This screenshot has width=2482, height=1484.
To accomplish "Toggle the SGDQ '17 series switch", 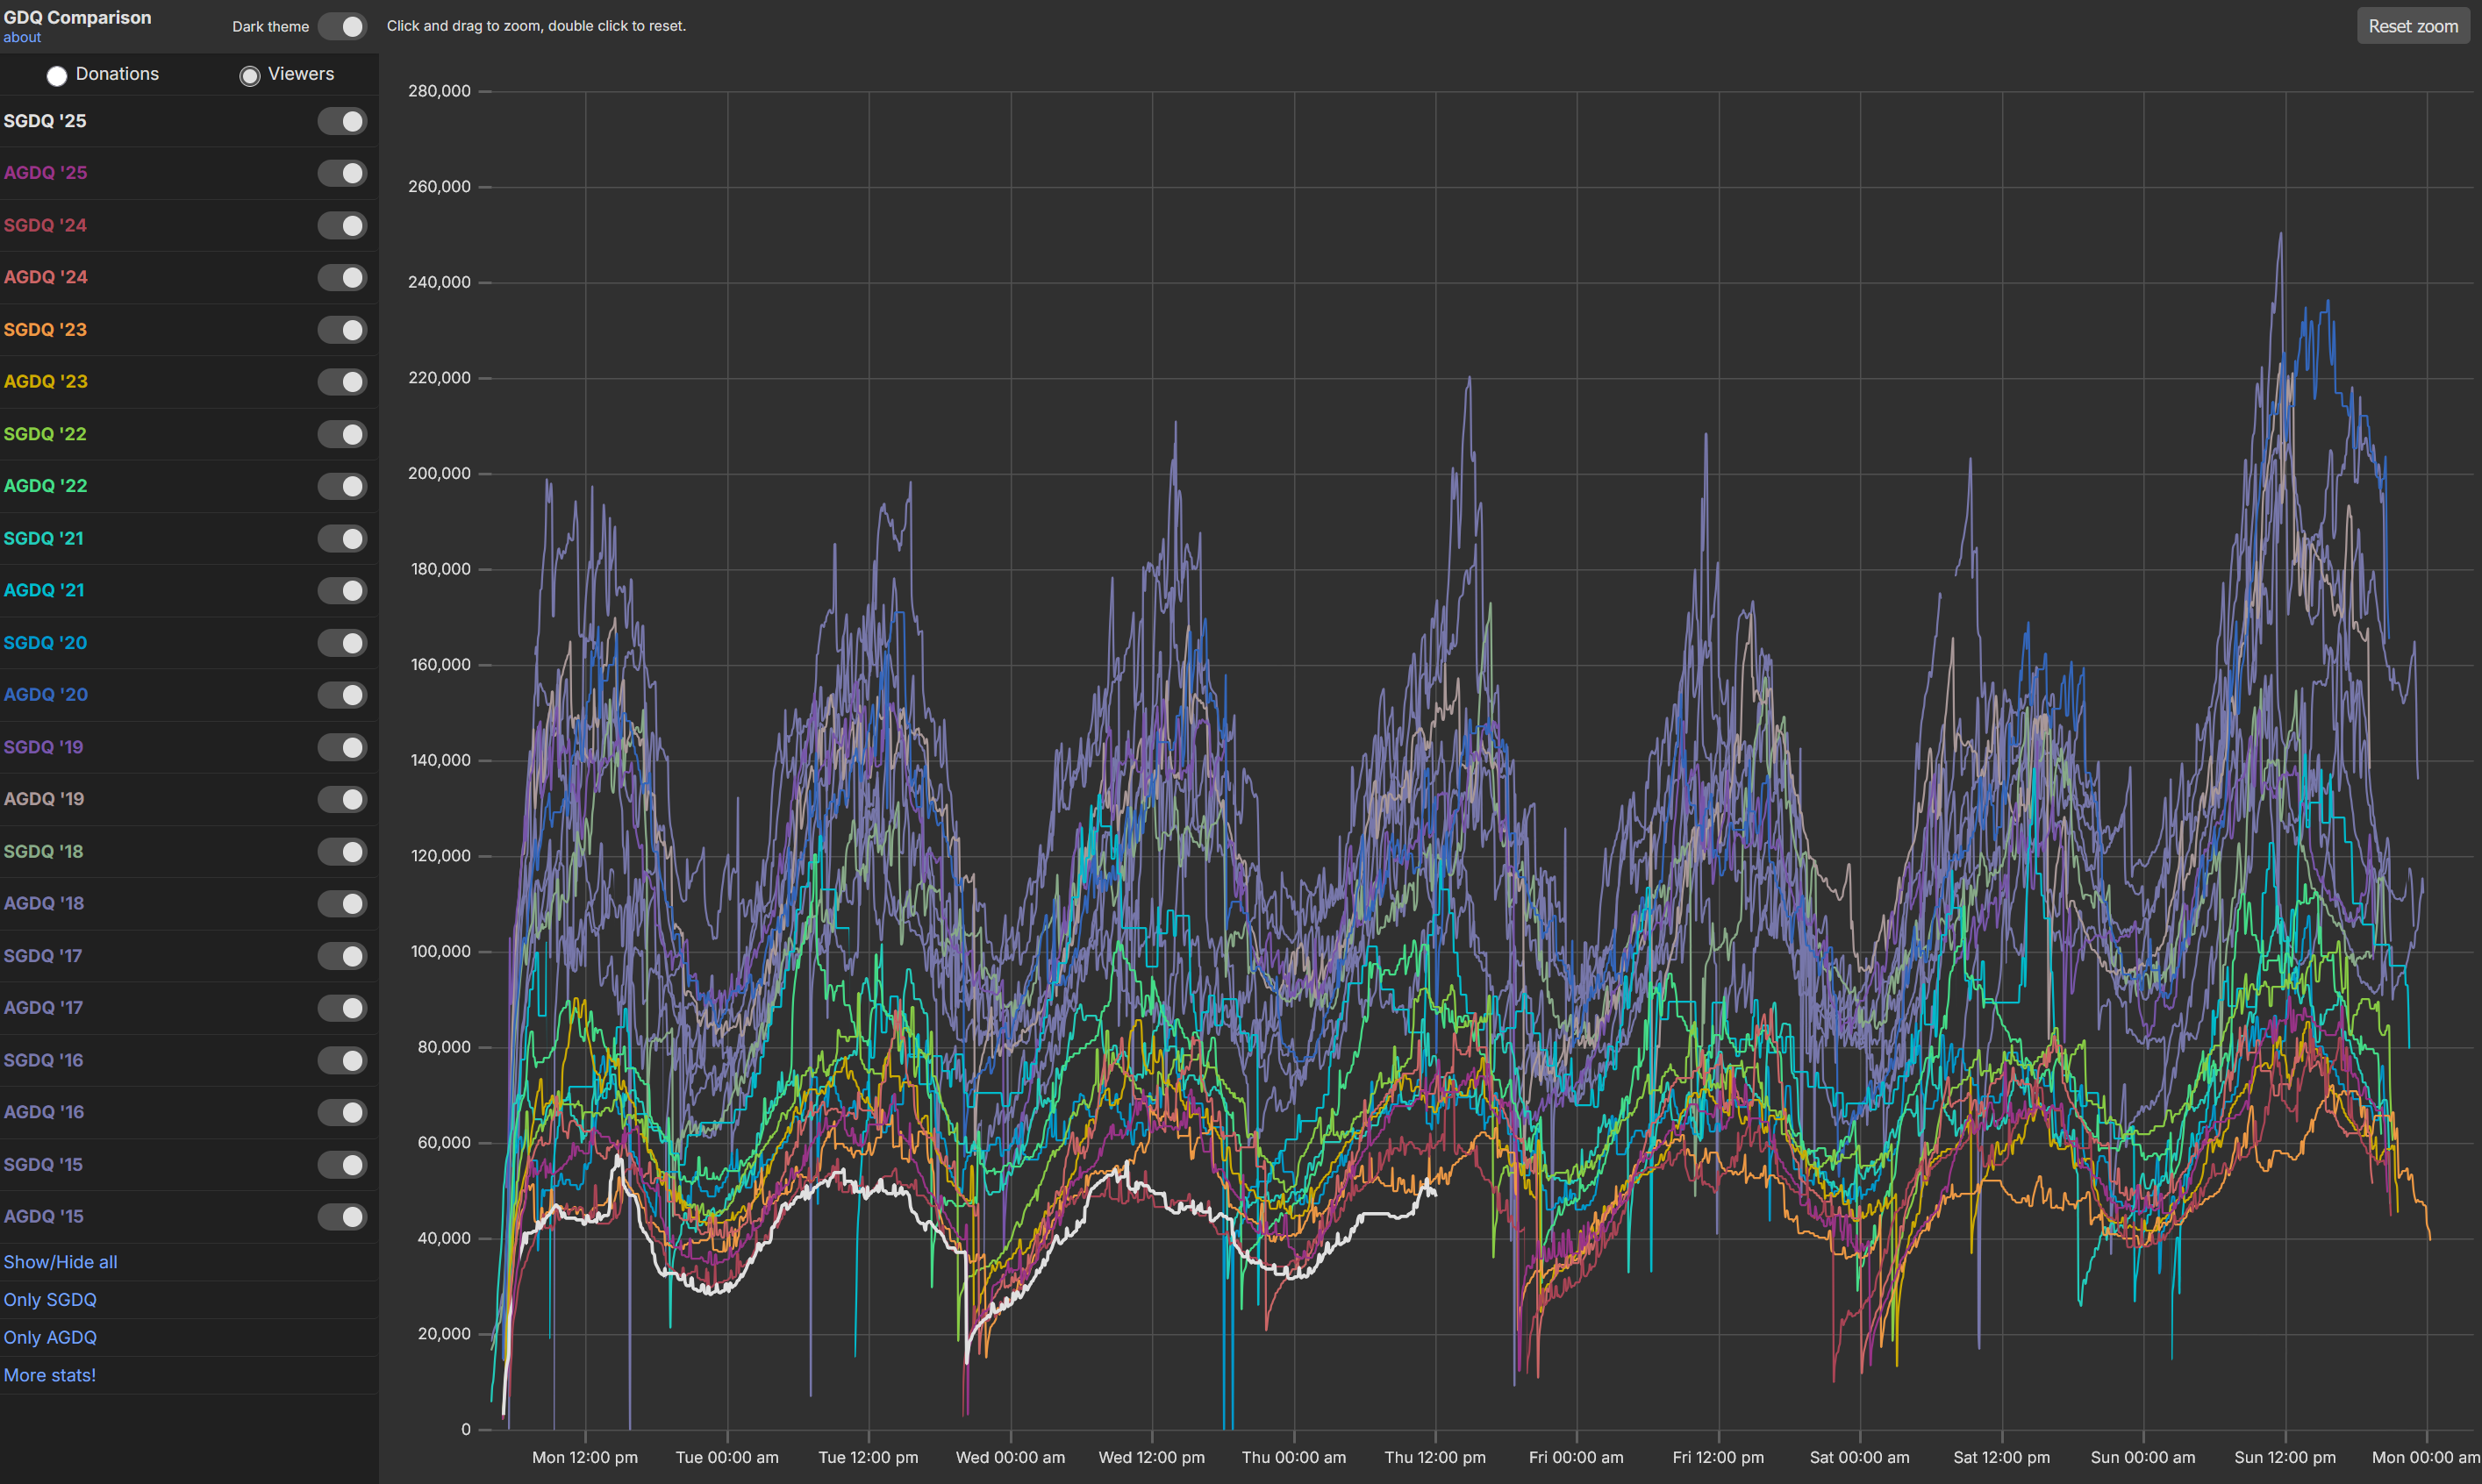I will [342, 956].
